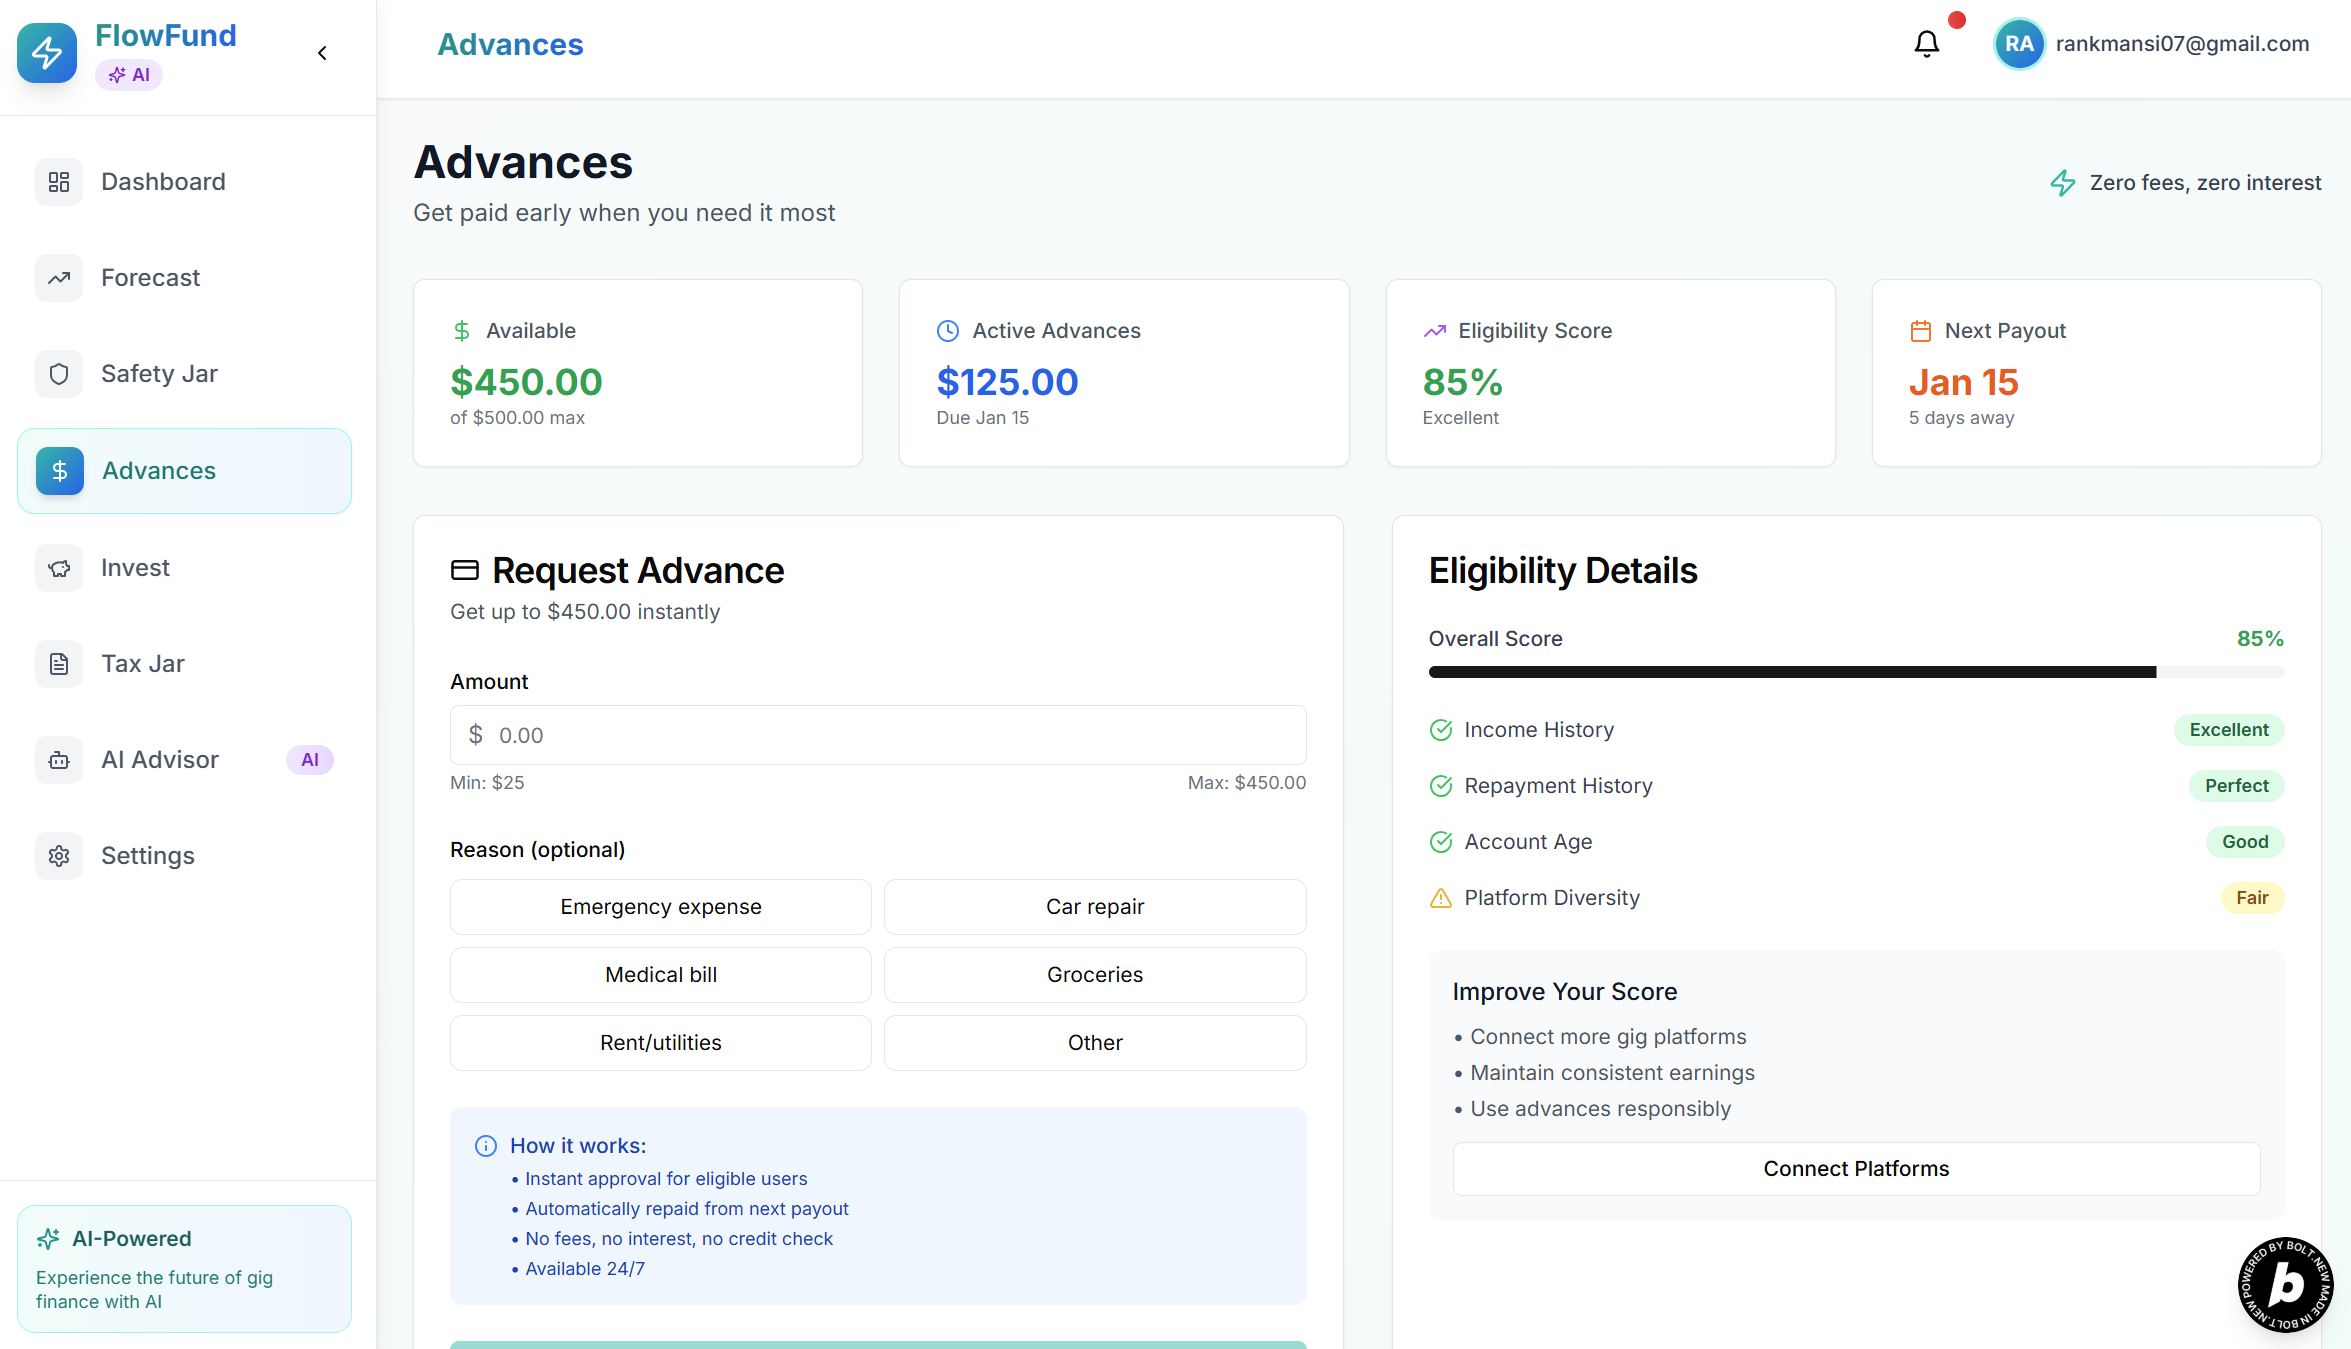Screen dimensions: 2351x1349
Task: Click the Safety Jar shield icon
Action: [x=59, y=374]
